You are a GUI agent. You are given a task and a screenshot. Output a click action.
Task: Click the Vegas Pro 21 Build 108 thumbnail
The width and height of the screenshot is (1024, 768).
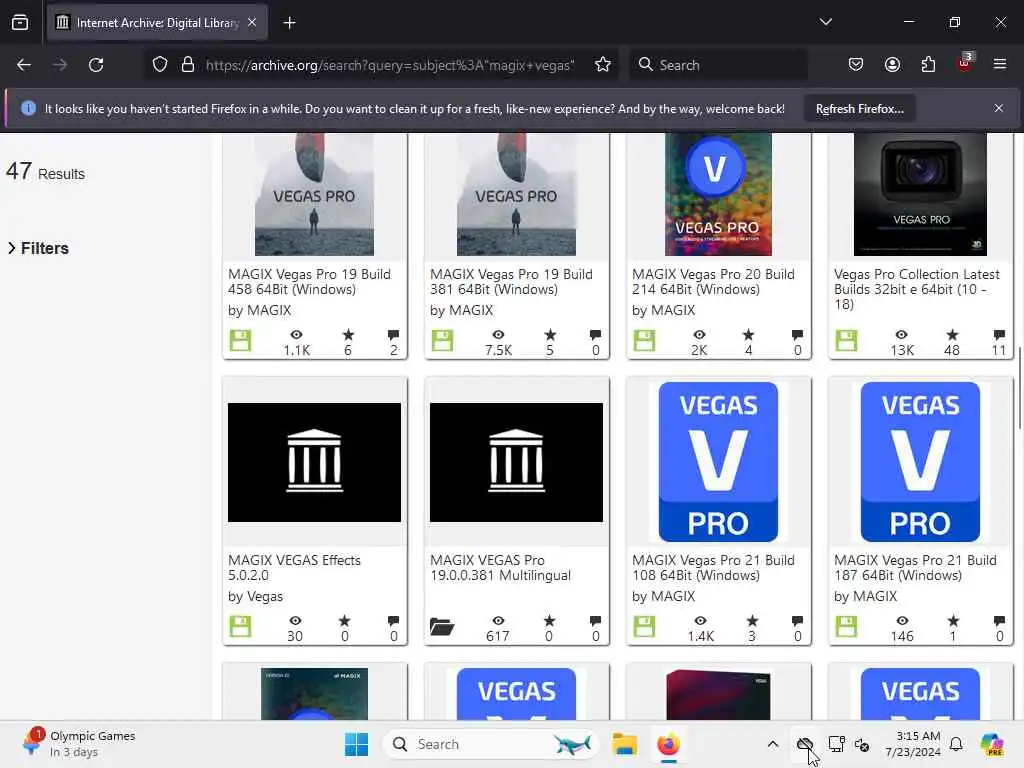[718, 462]
